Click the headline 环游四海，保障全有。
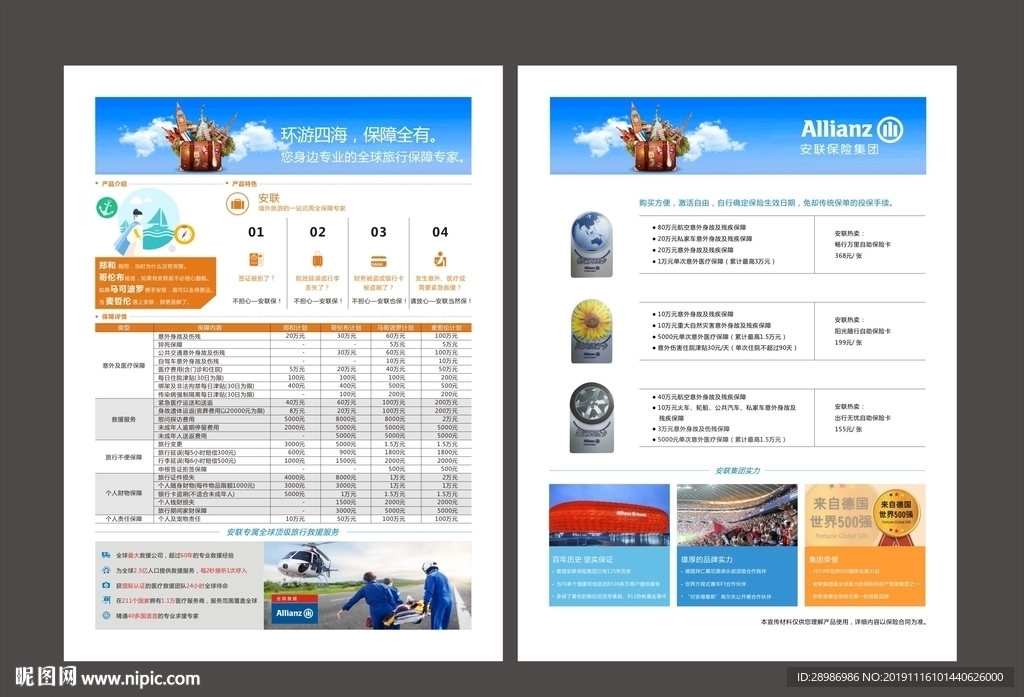This screenshot has height=697, width=1024. pos(360,135)
